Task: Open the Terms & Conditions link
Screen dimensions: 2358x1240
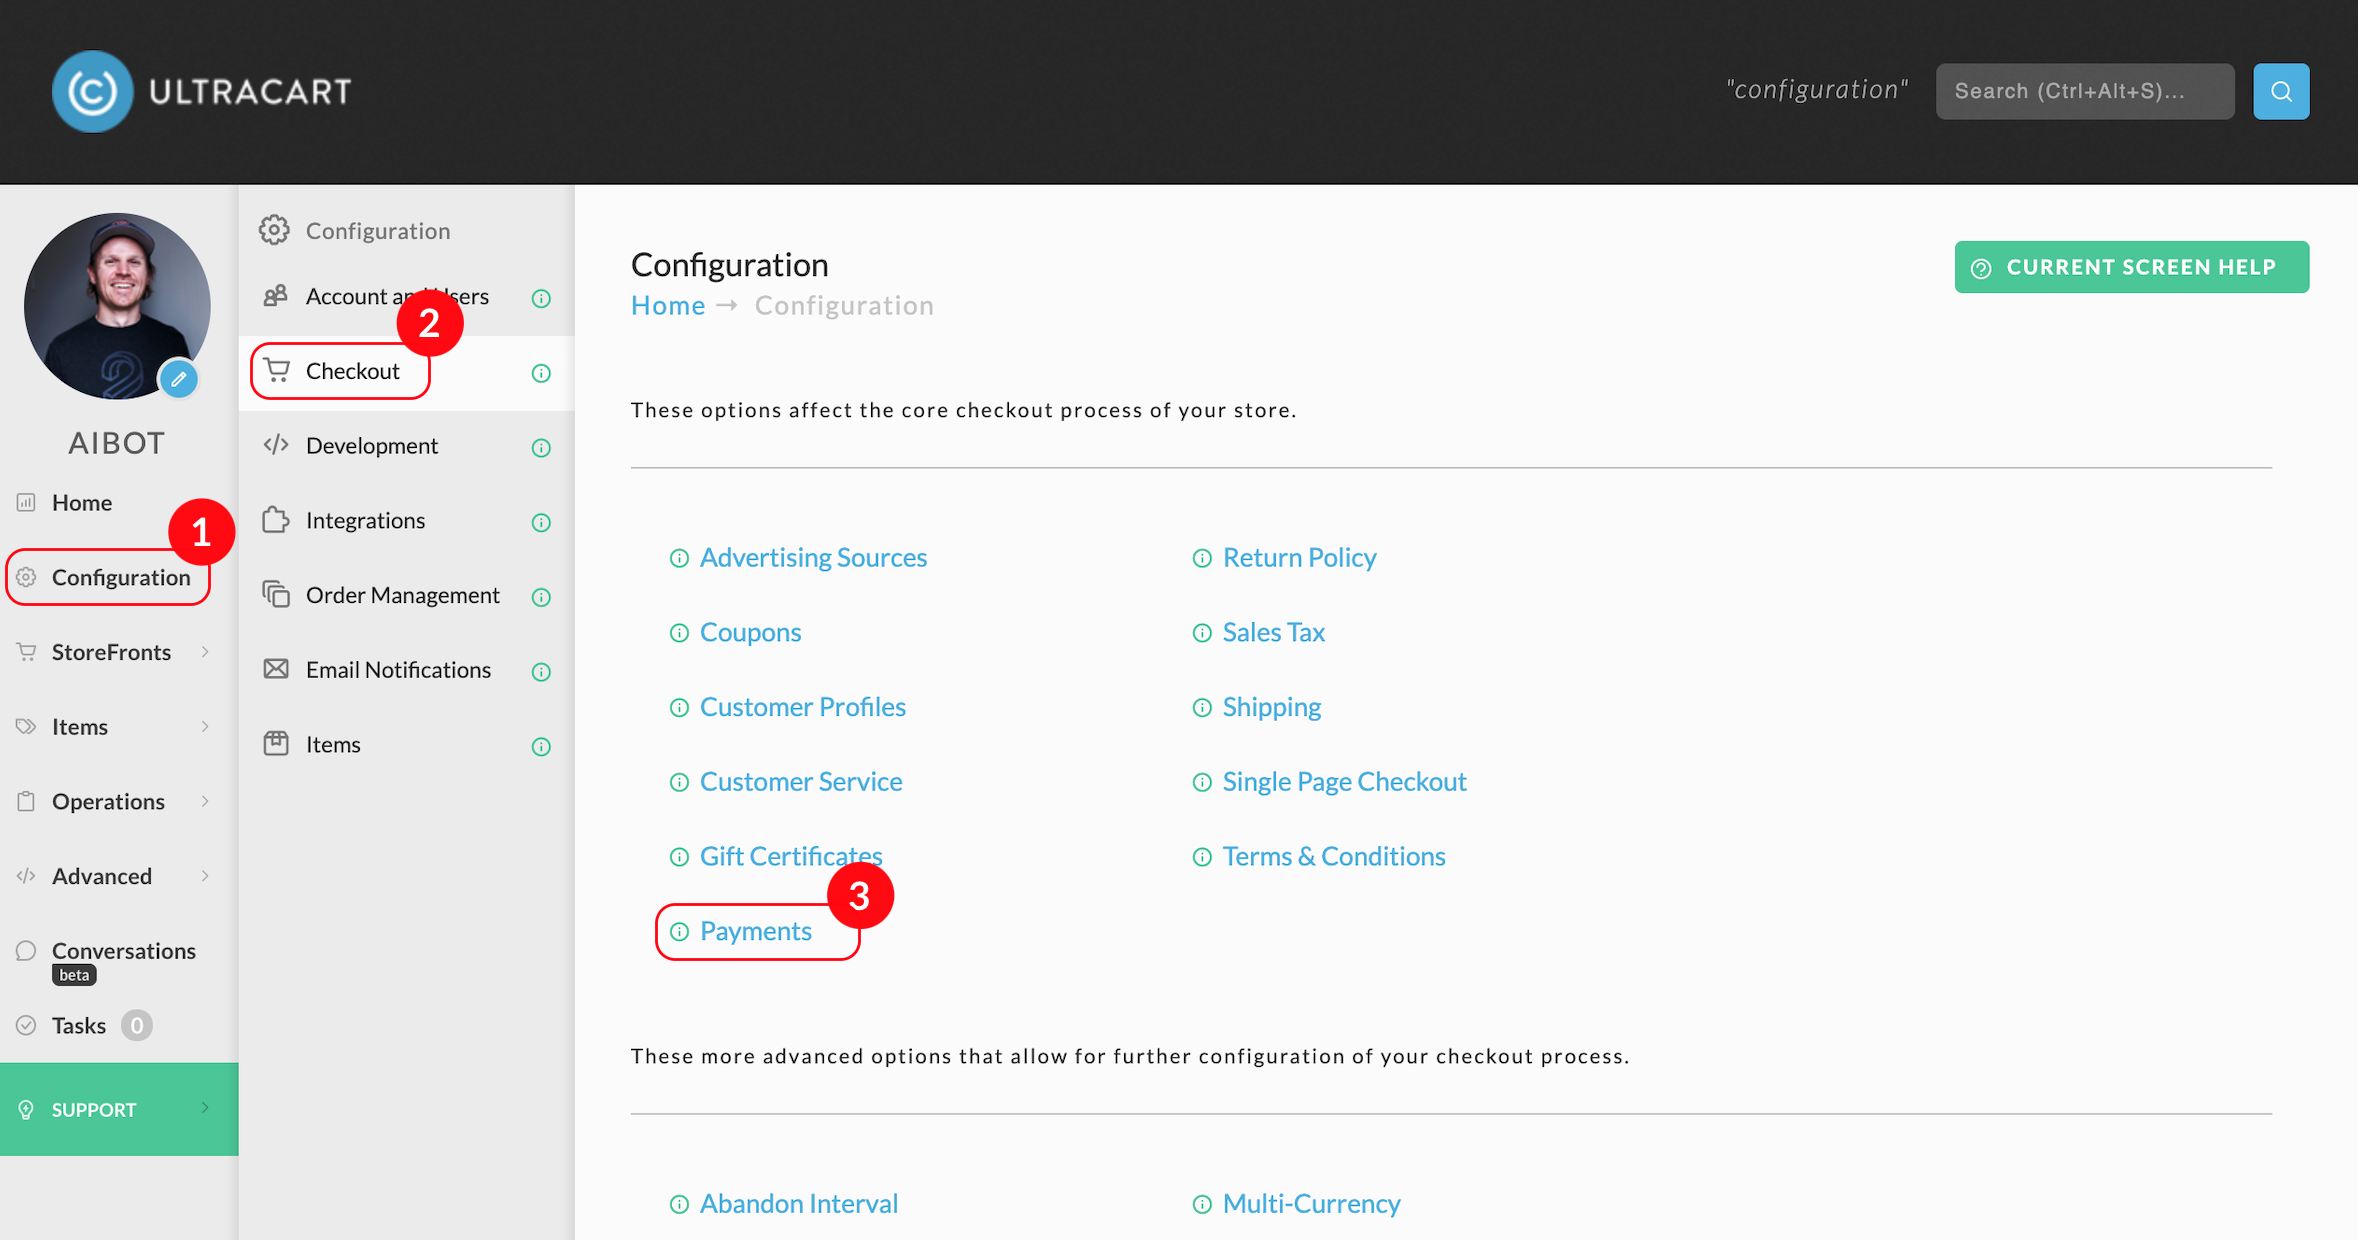Action: click(1334, 856)
